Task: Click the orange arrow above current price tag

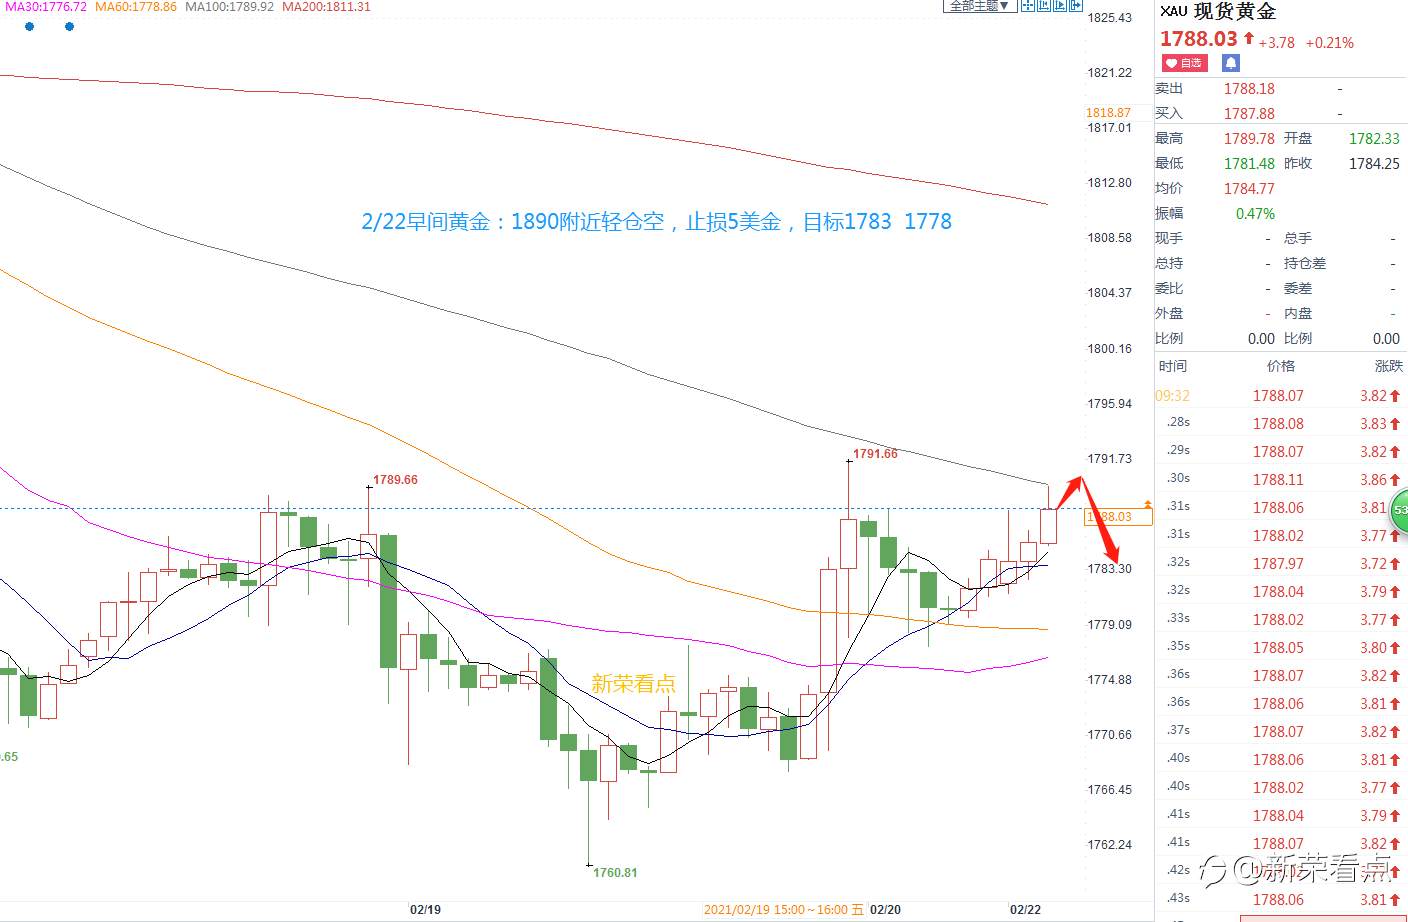Action: pos(1147,504)
